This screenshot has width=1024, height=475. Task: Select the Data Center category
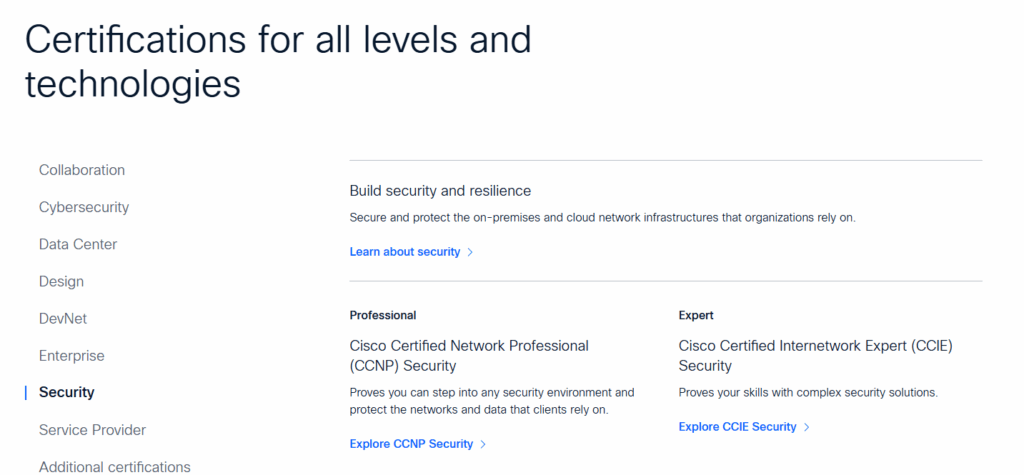[x=78, y=244]
